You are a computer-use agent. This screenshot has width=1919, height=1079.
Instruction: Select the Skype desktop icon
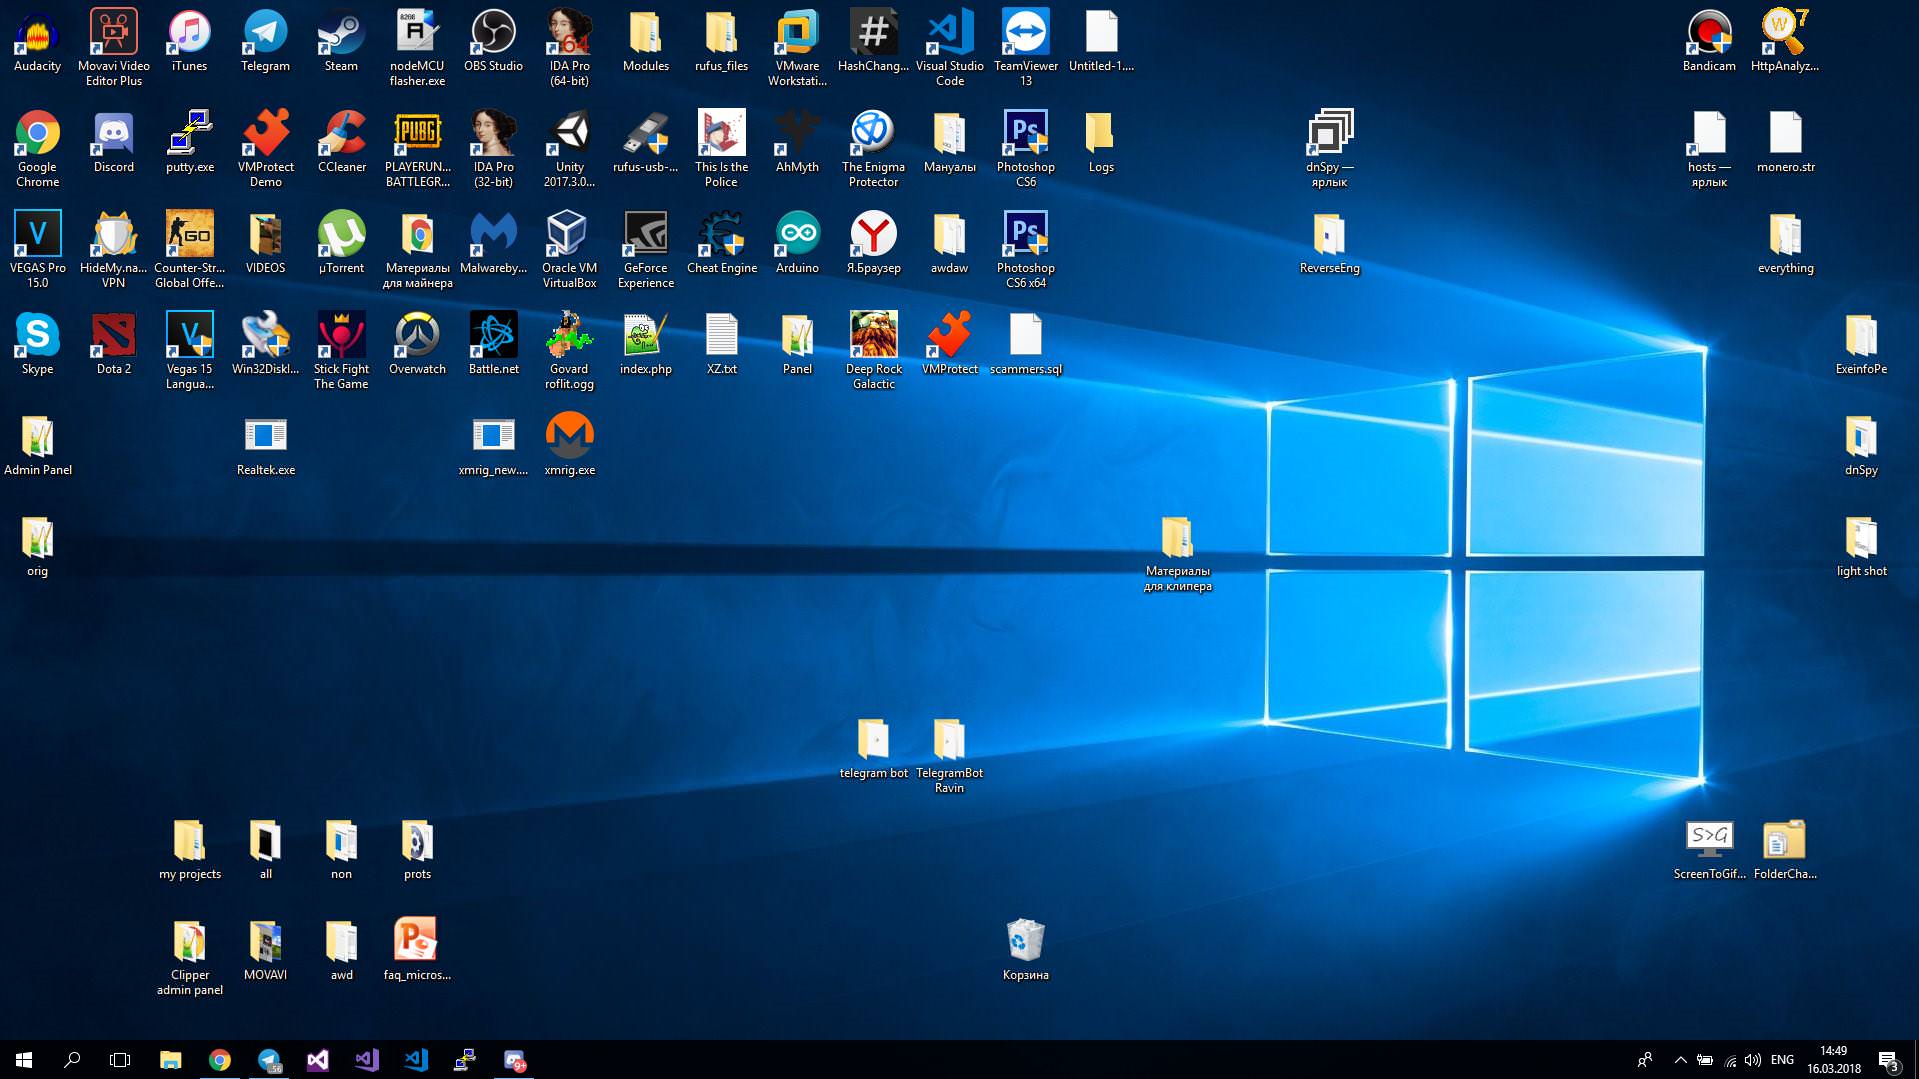[x=37, y=345]
